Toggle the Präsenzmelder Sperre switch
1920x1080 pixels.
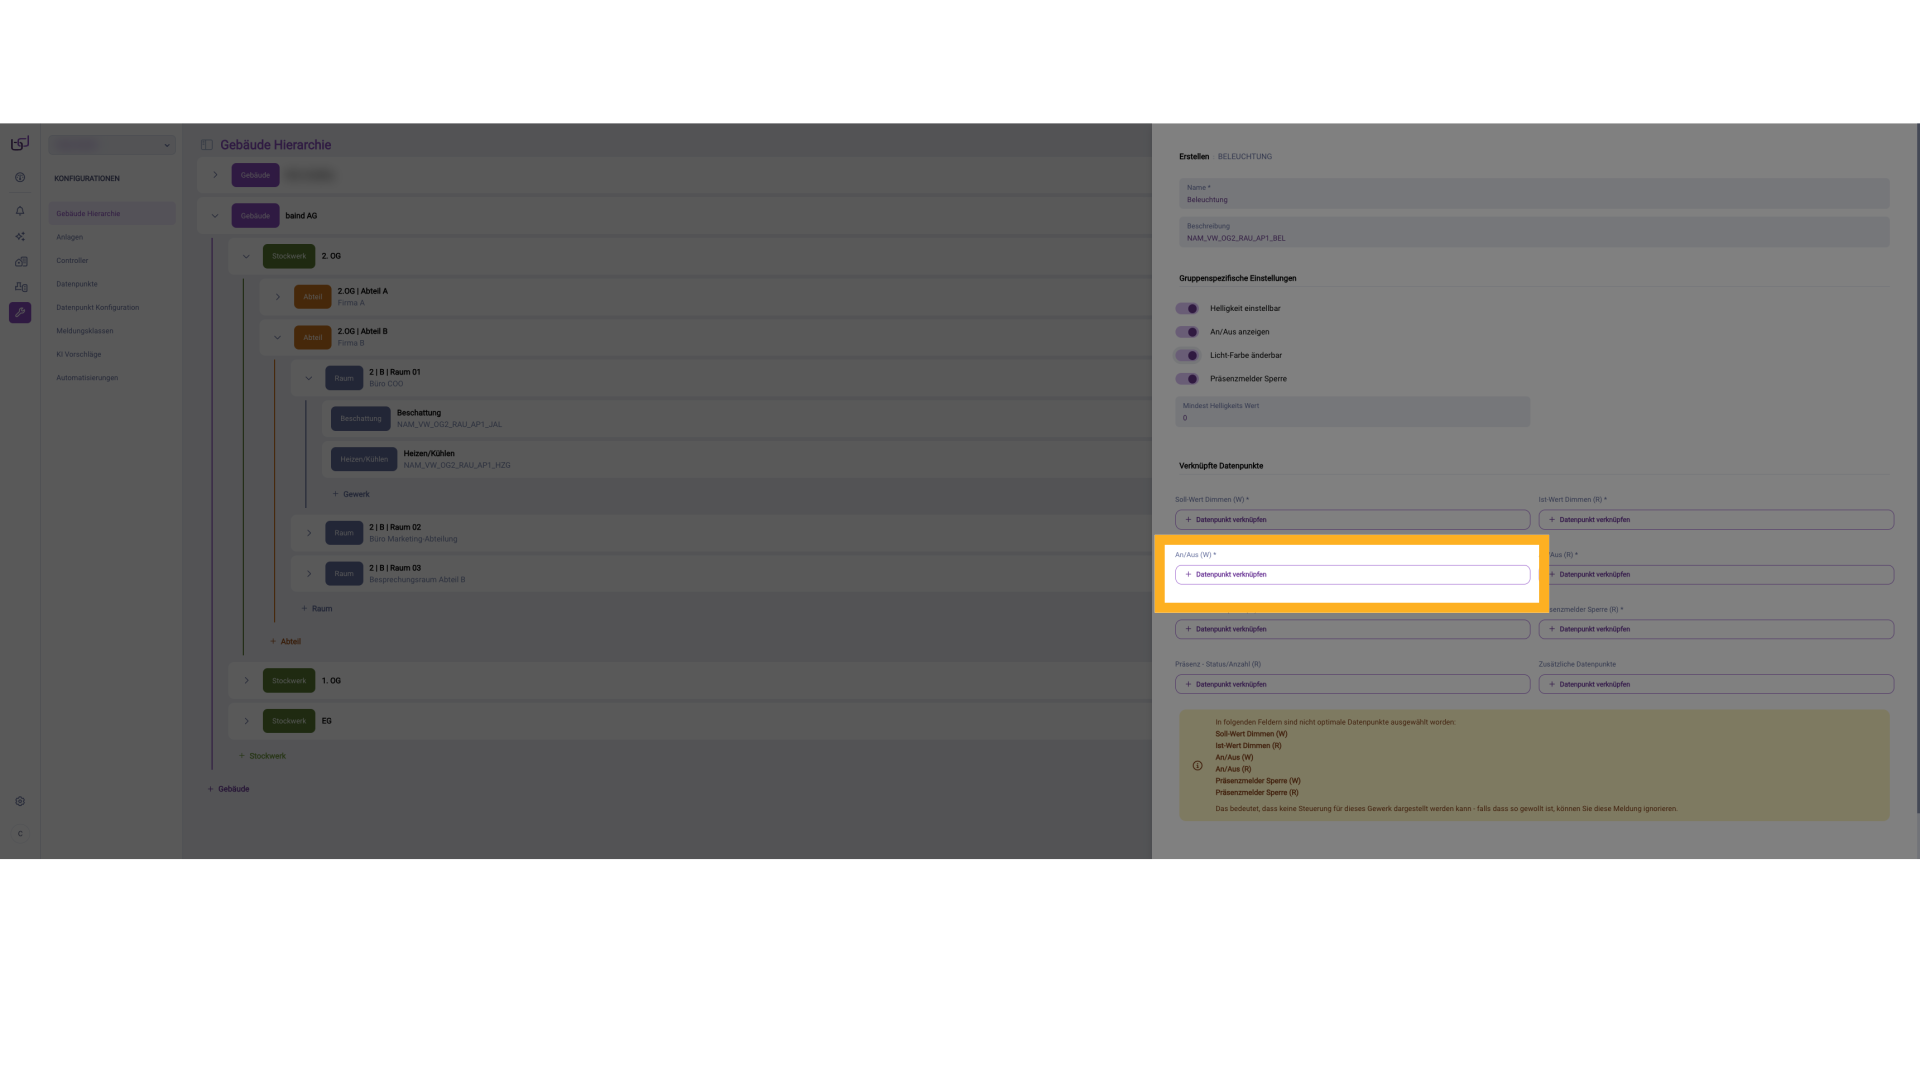pyautogui.click(x=1187, y=379)
